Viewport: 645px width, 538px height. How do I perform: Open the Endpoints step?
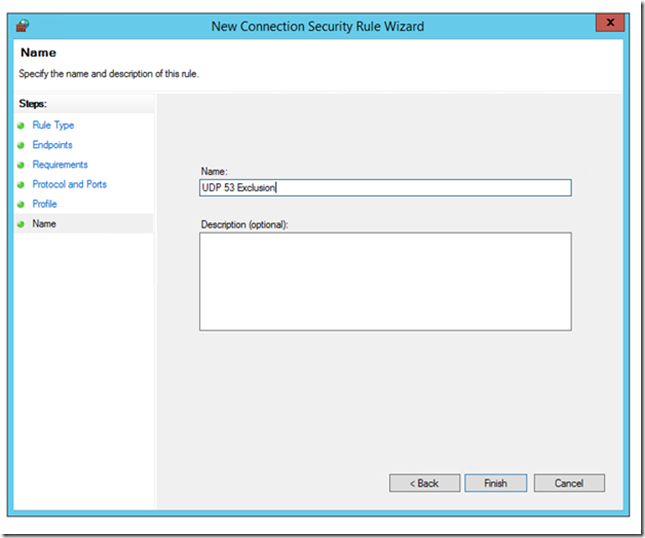click(x=52, y=145)
